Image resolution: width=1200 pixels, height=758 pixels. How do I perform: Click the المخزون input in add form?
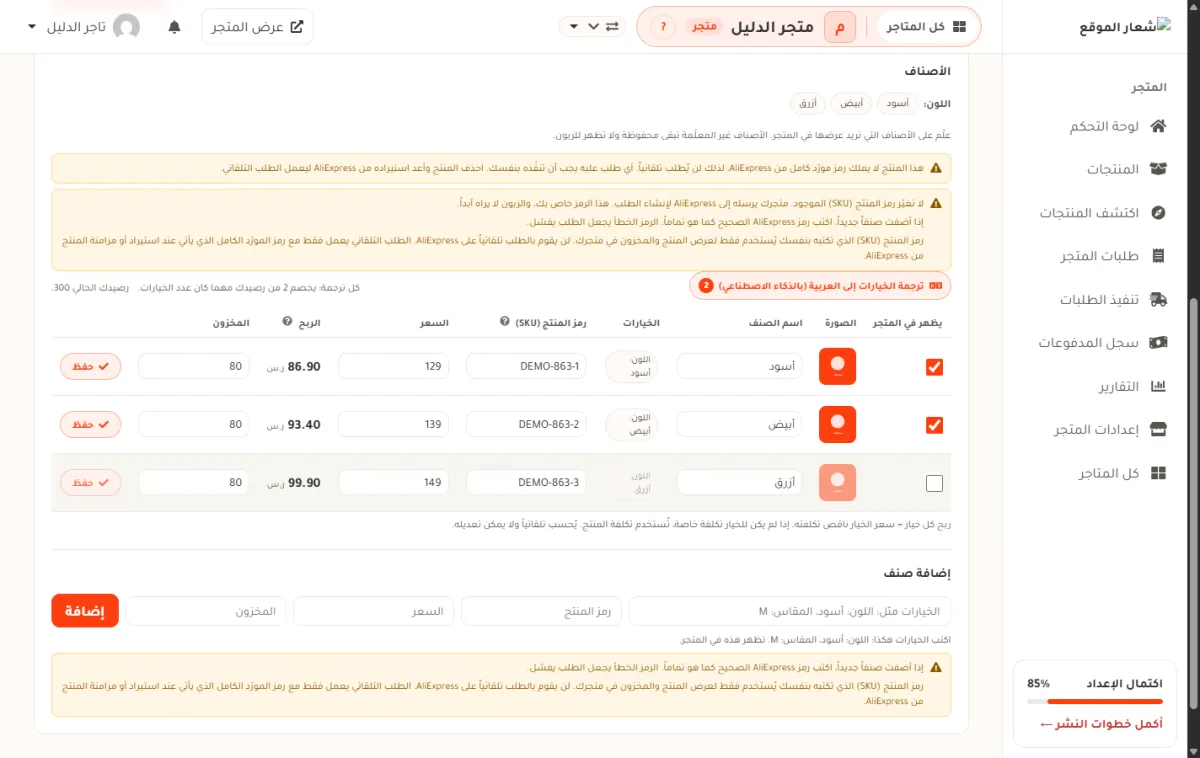tap(206, 611)
